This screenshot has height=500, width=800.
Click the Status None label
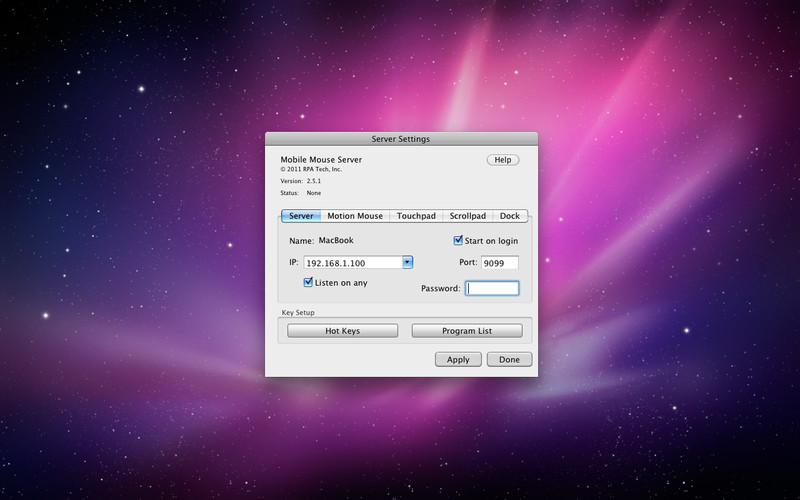(301, 193)
